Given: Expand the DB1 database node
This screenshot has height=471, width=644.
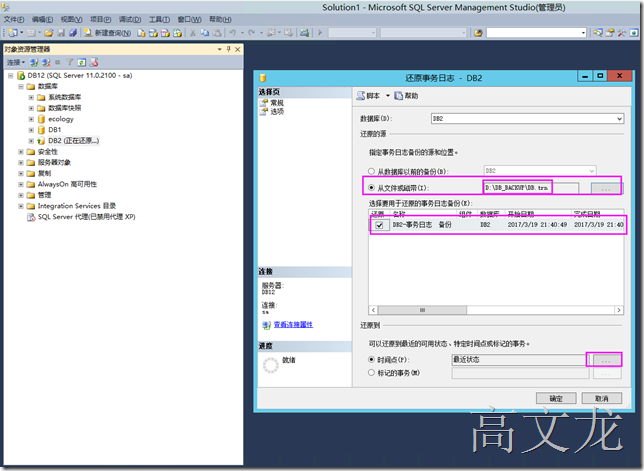Looking at the screenshot, I should click(31, 130).
